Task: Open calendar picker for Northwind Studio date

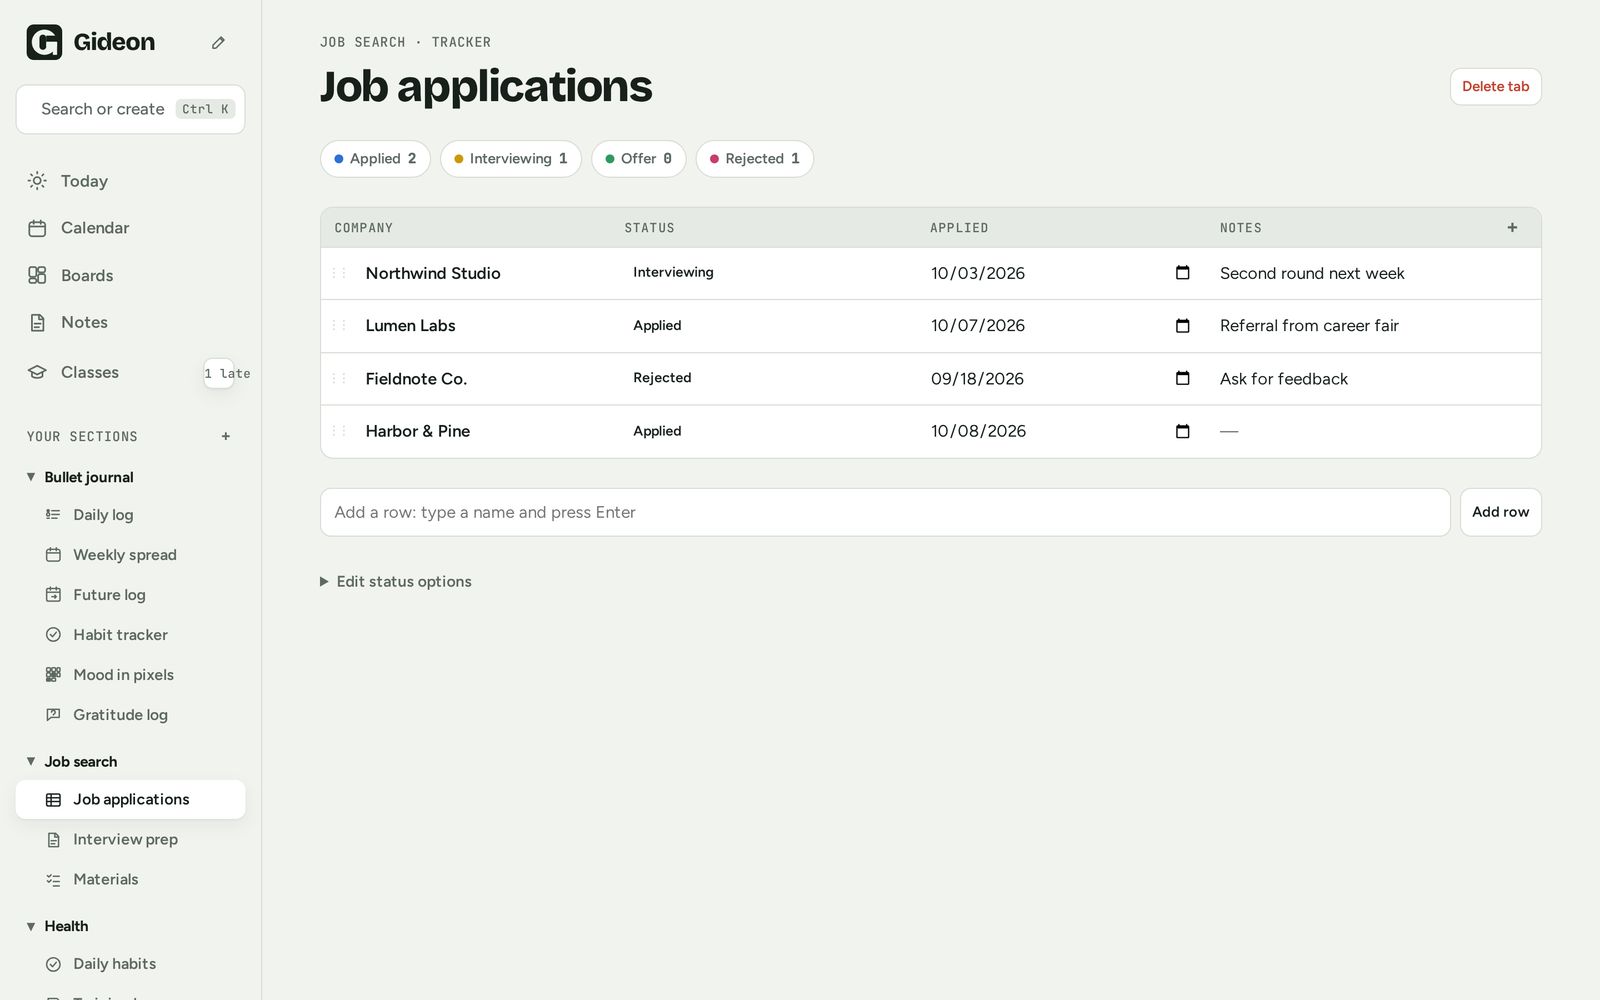Action: tap(1182, 273)
